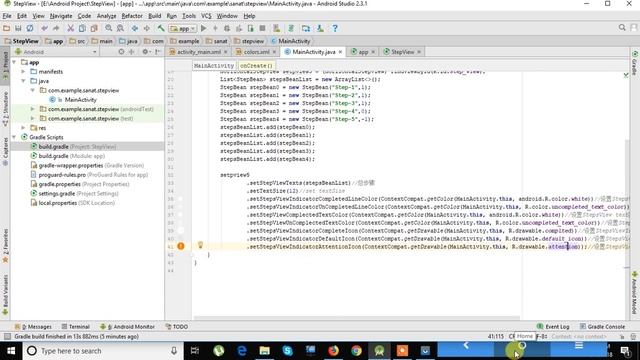Viewport: 640px width, 360px height.
Task: Expand the manifests folder
Action: pyautogui.click(x=23, y=71)
